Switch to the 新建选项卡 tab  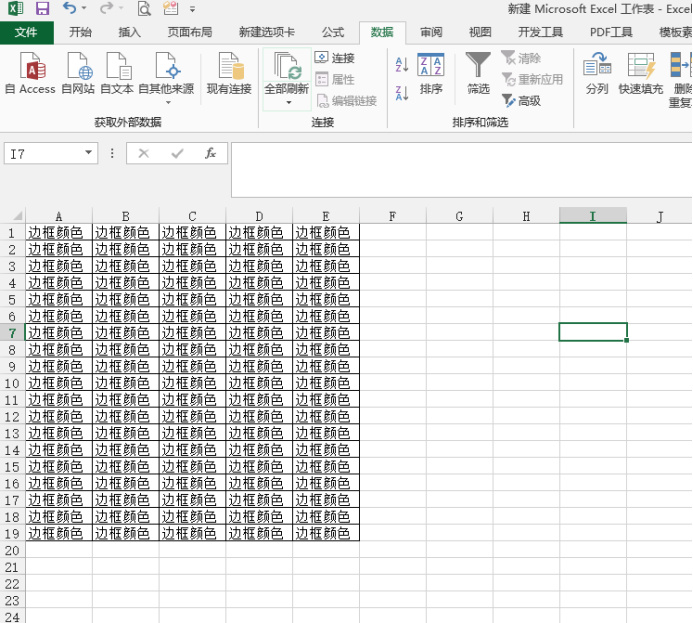tap(267, 32)
